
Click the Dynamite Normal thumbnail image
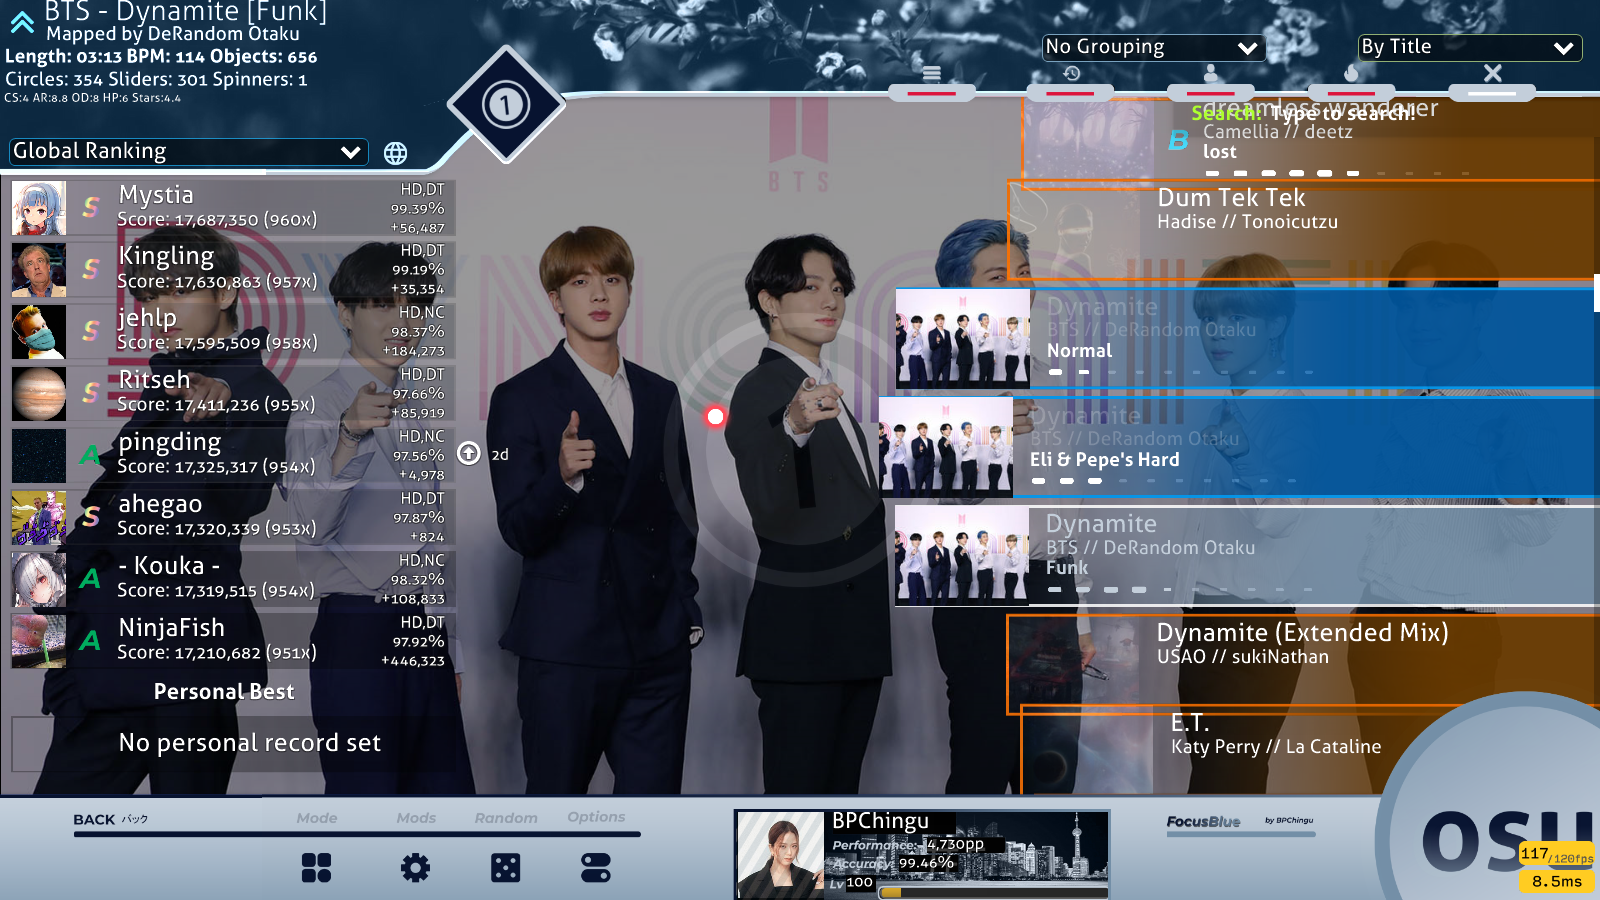962,338
